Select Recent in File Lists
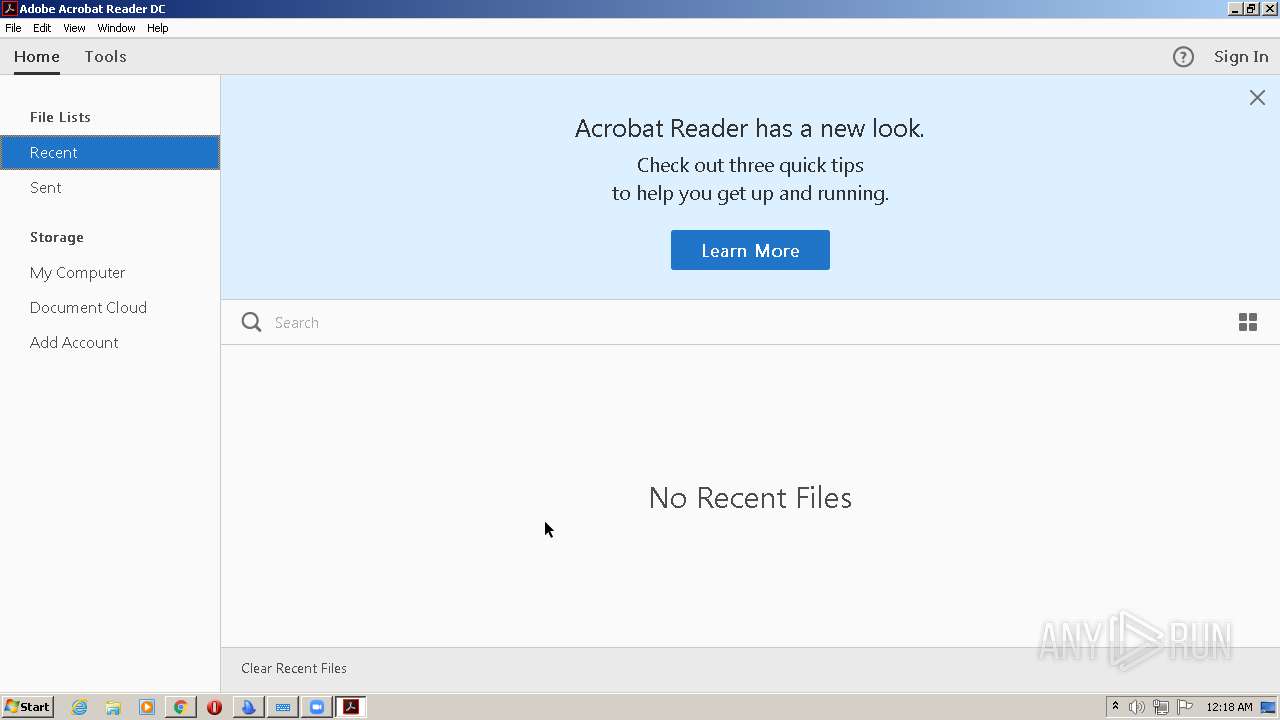The height and width of the screenshot is (720, 1280). point(110,152)
